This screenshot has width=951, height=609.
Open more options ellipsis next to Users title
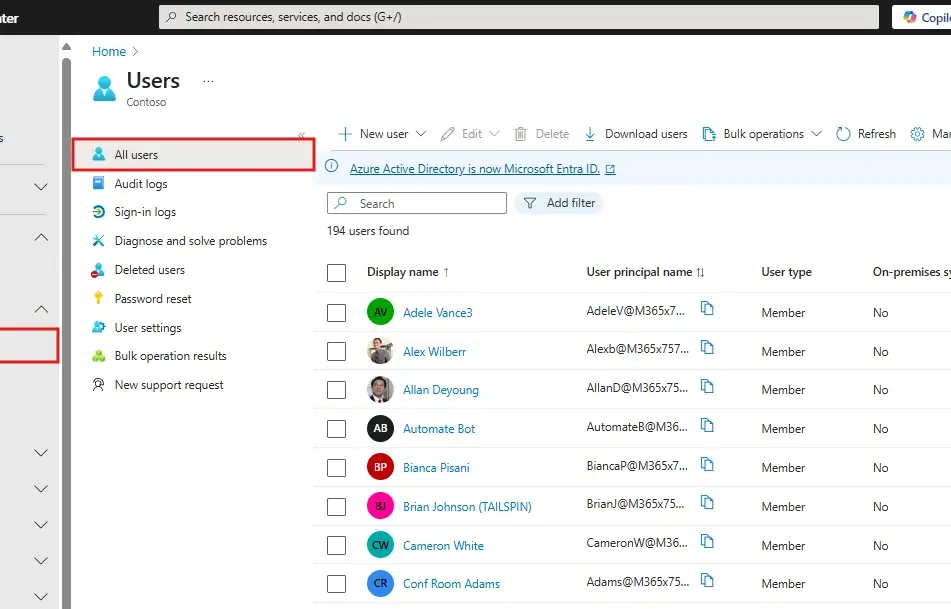click(208, 81)
